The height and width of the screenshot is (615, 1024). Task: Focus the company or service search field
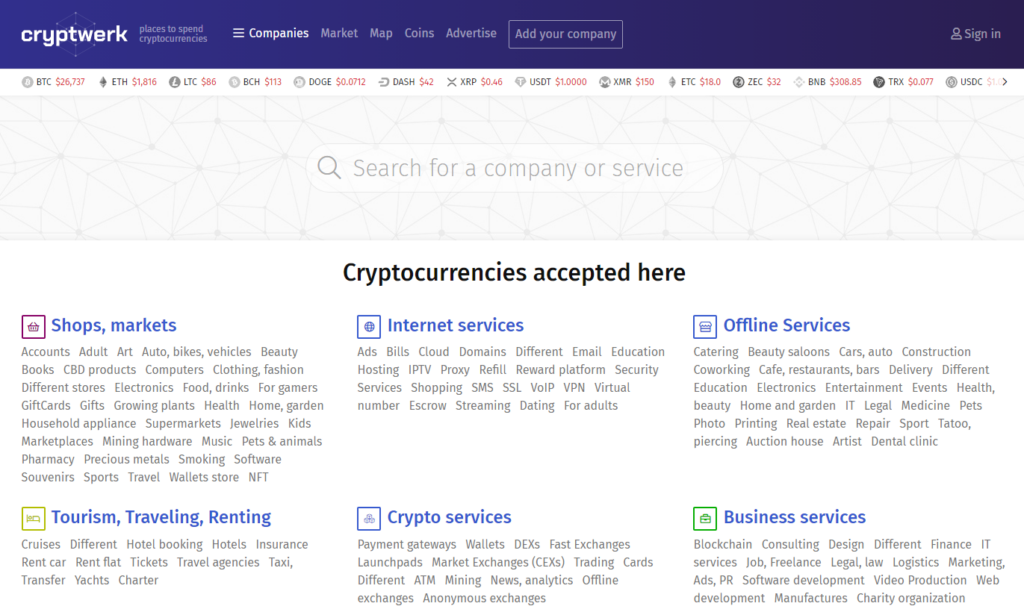[x=515, y=168]
